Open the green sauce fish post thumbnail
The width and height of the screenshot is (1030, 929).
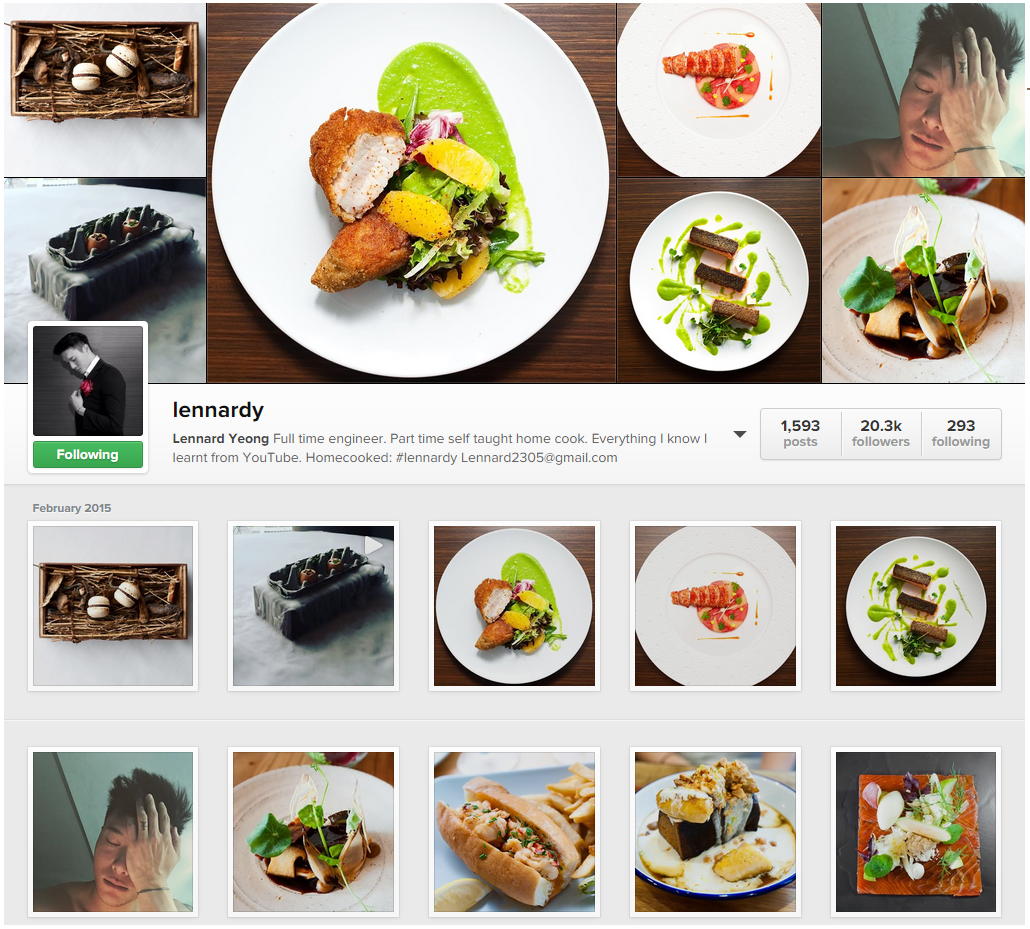click(916, 606)
